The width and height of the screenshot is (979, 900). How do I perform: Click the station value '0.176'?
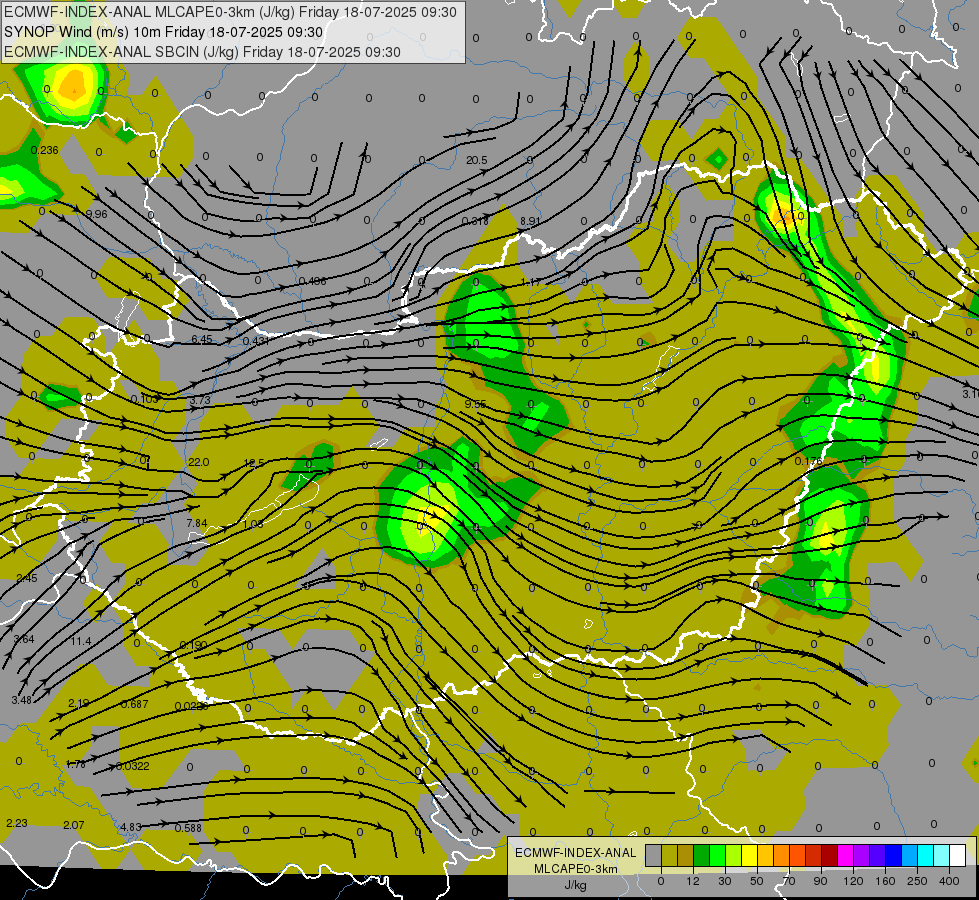[x=809, y=462]
